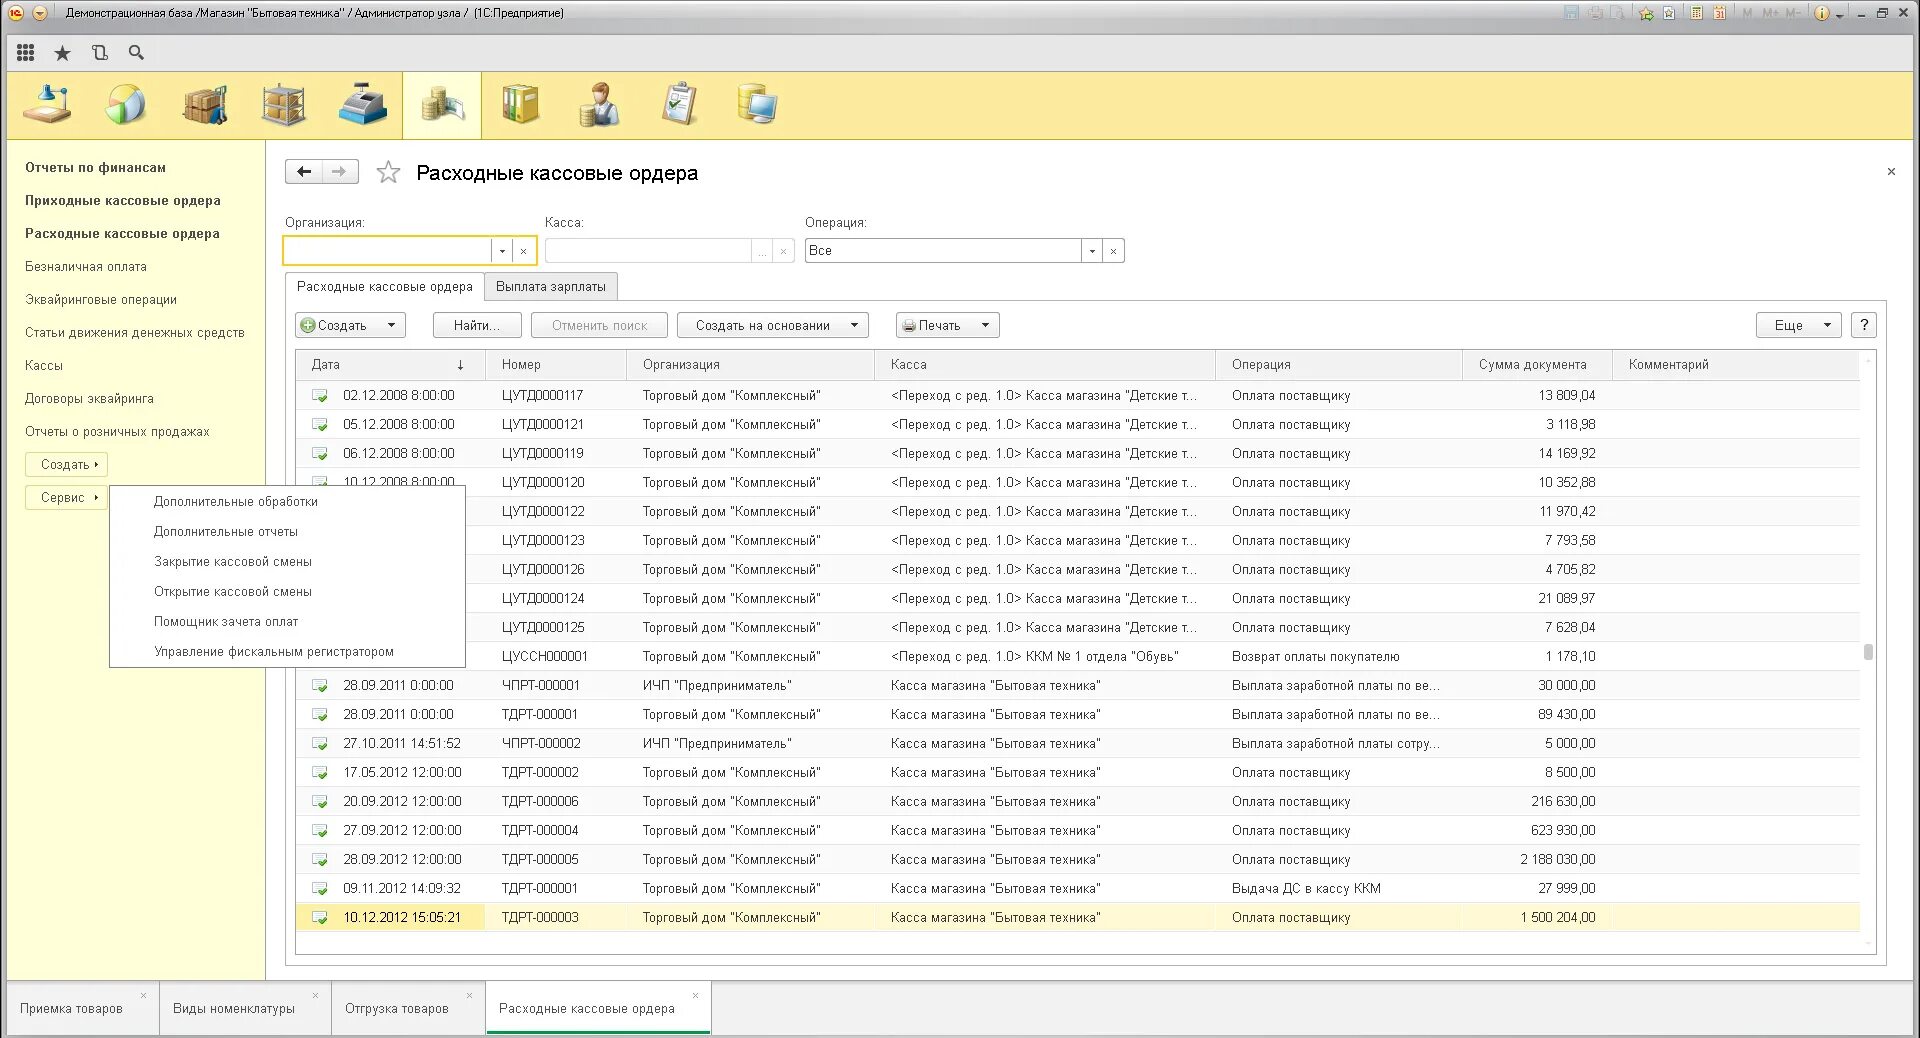
Task: Open help with the ? button
Action: coord(1864,325)
